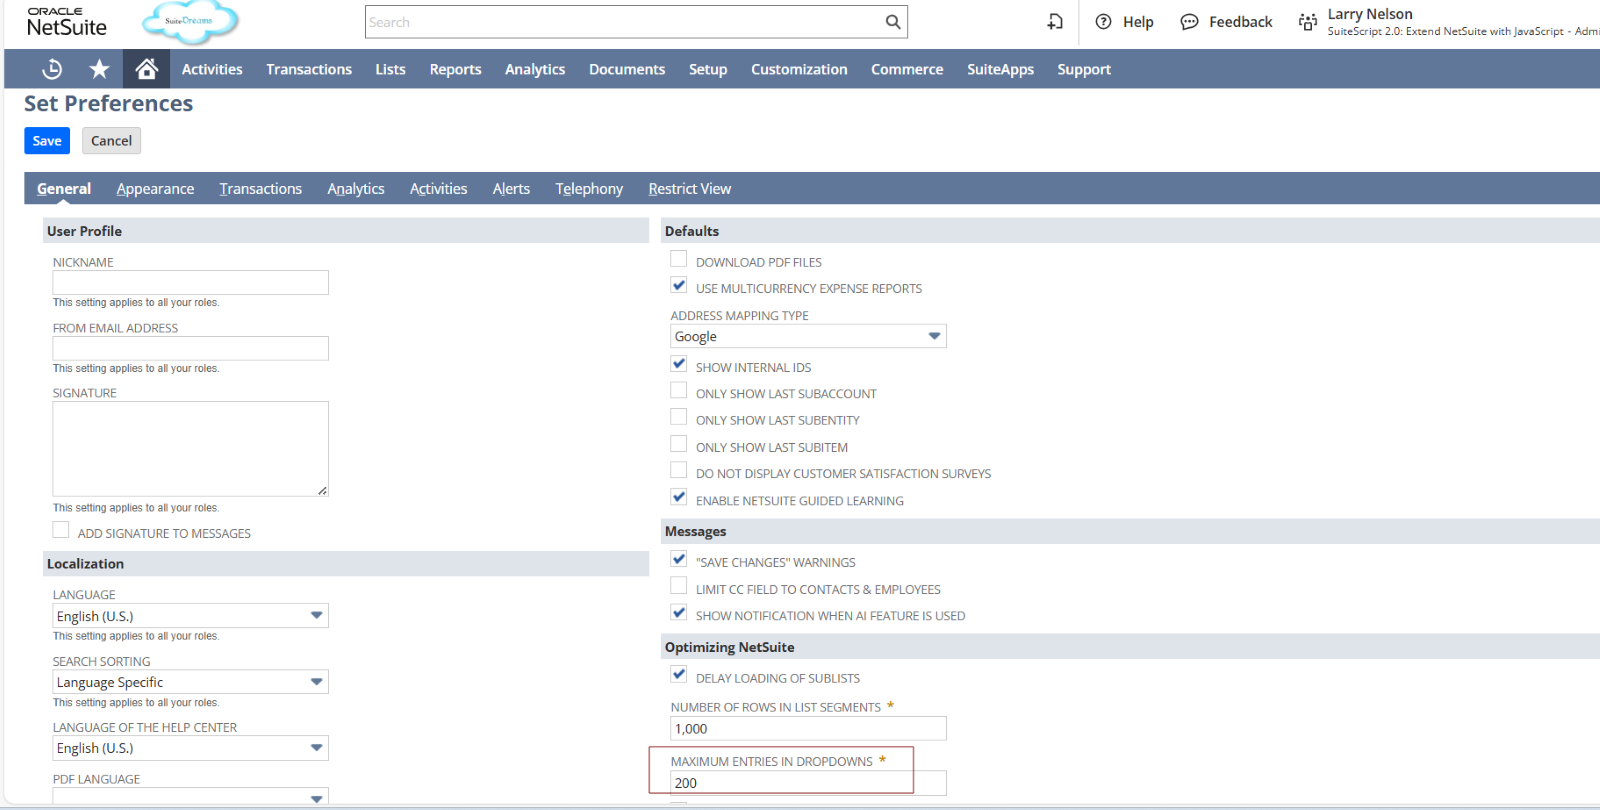The image size is (1600, 810).
Task: Click the Feedback speech bubble icon
Action: coord(1189,22)
